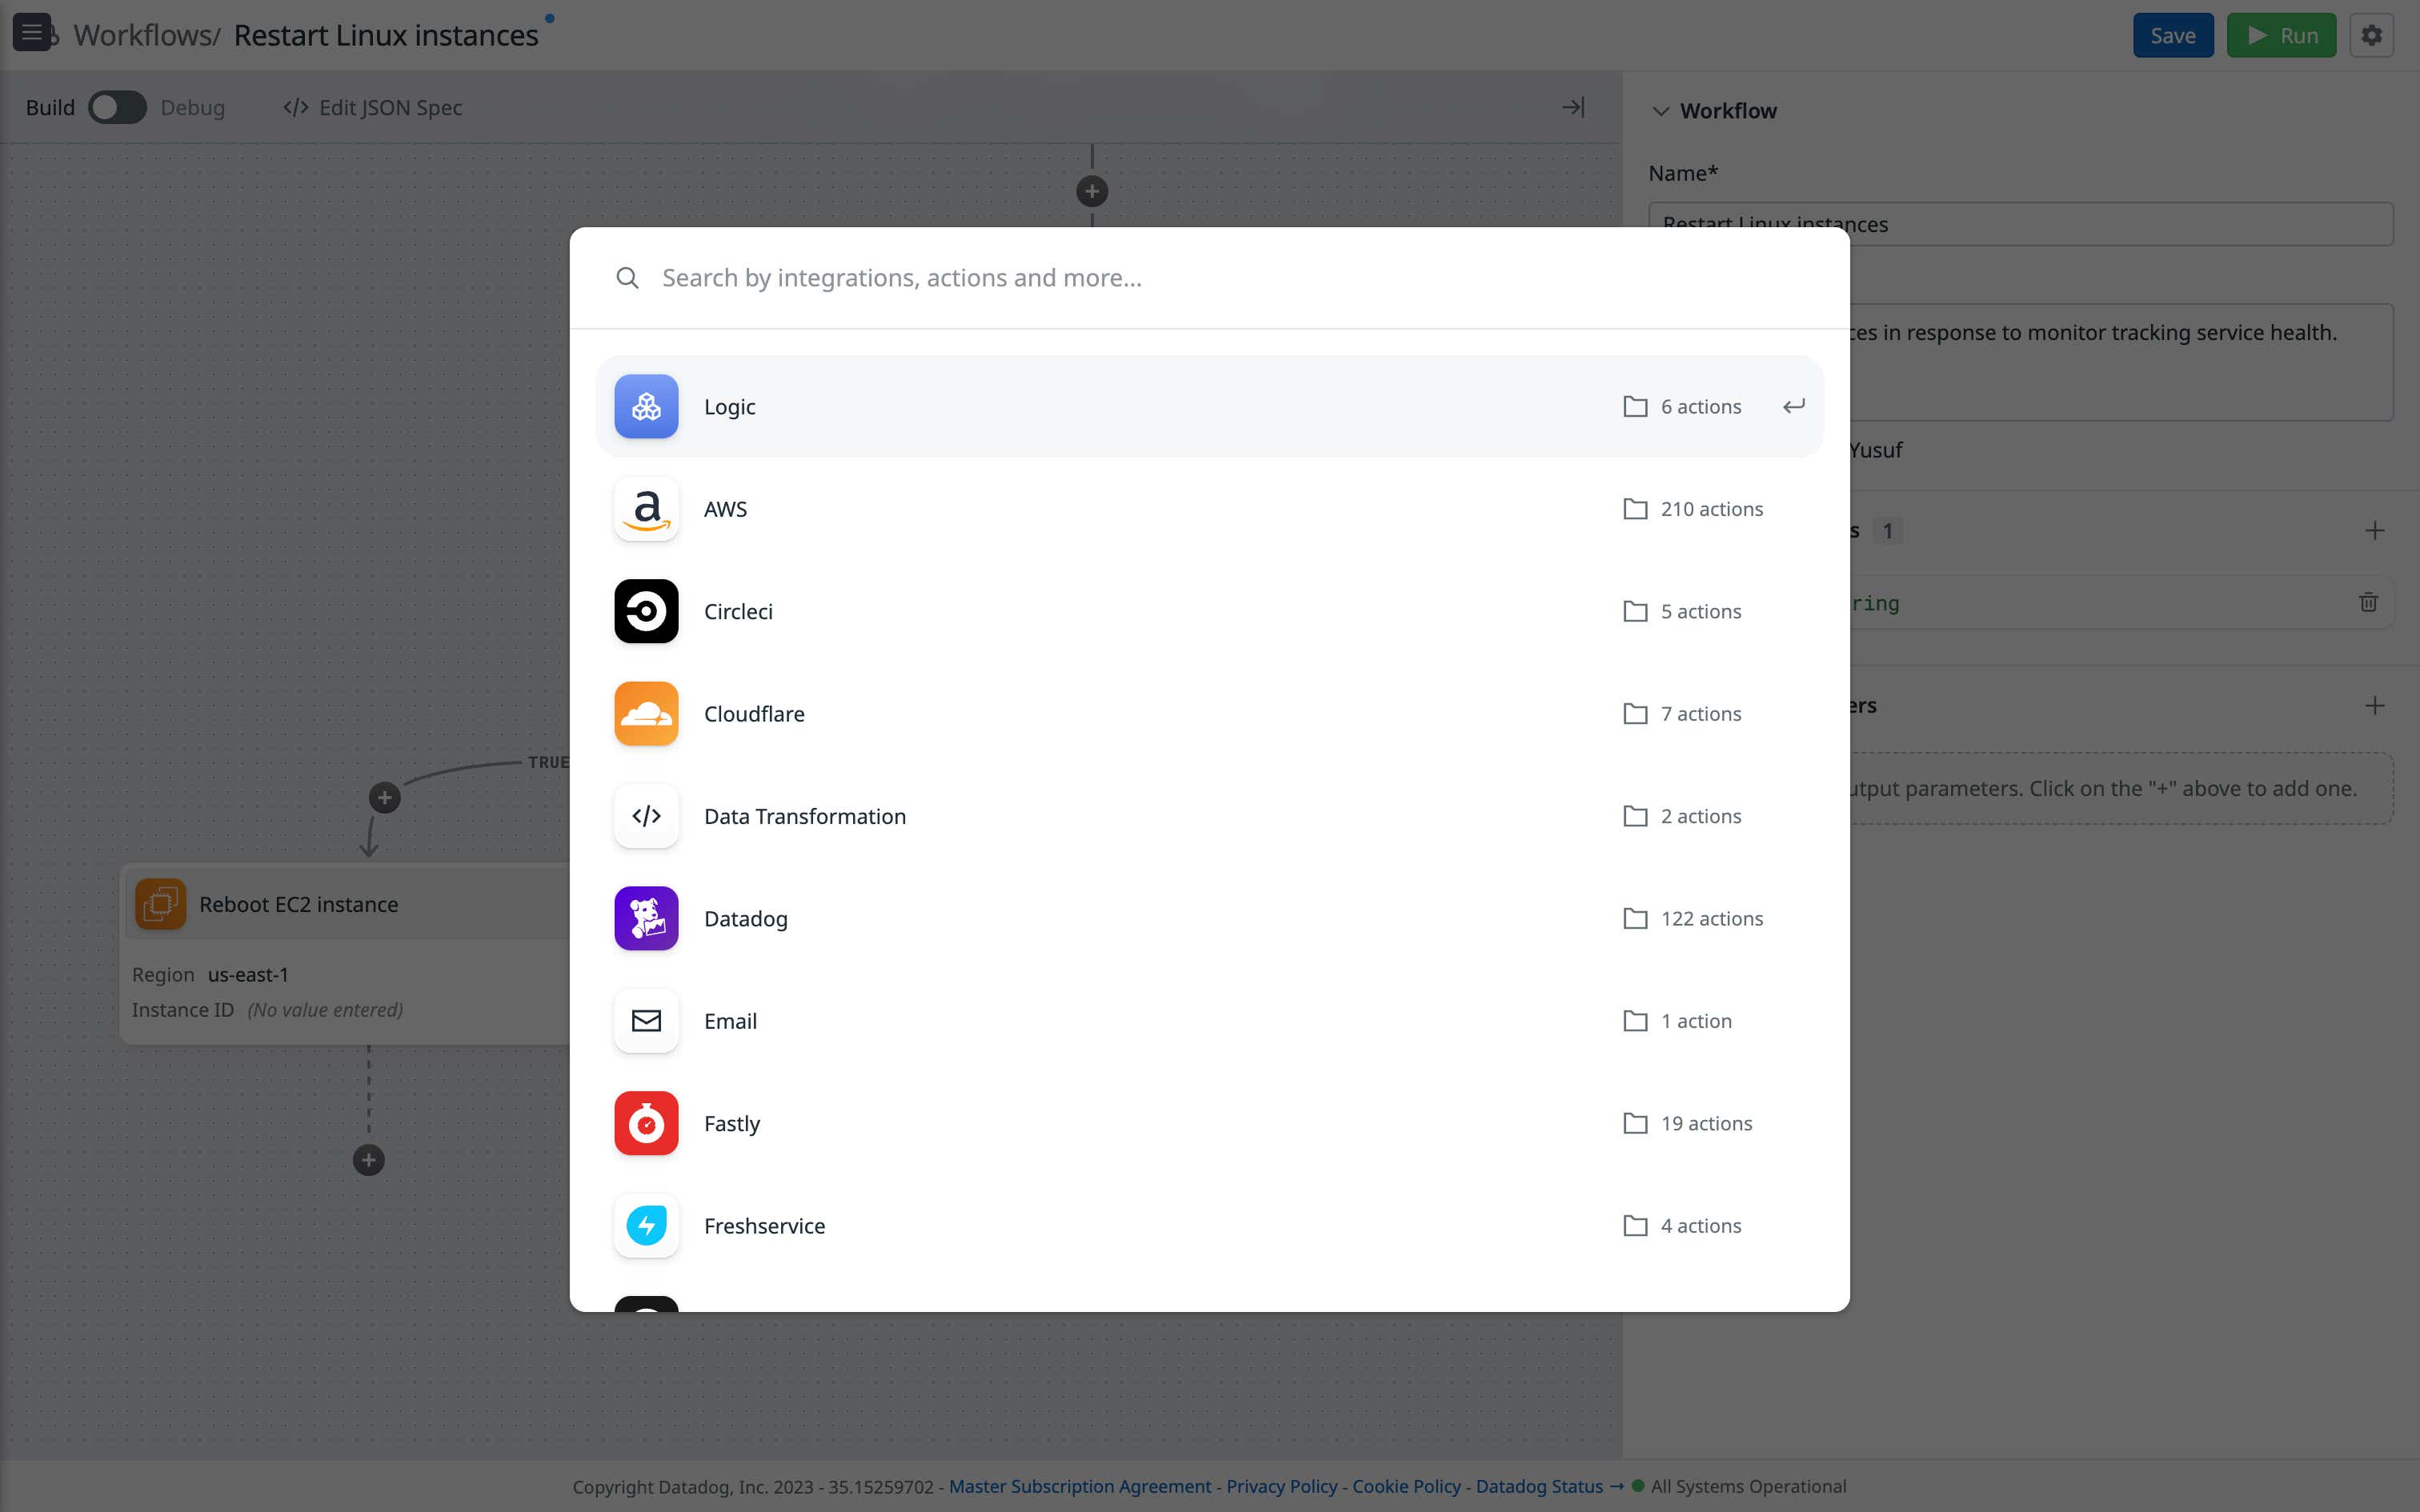Select the Datadog list entry

coord(1209,918)
